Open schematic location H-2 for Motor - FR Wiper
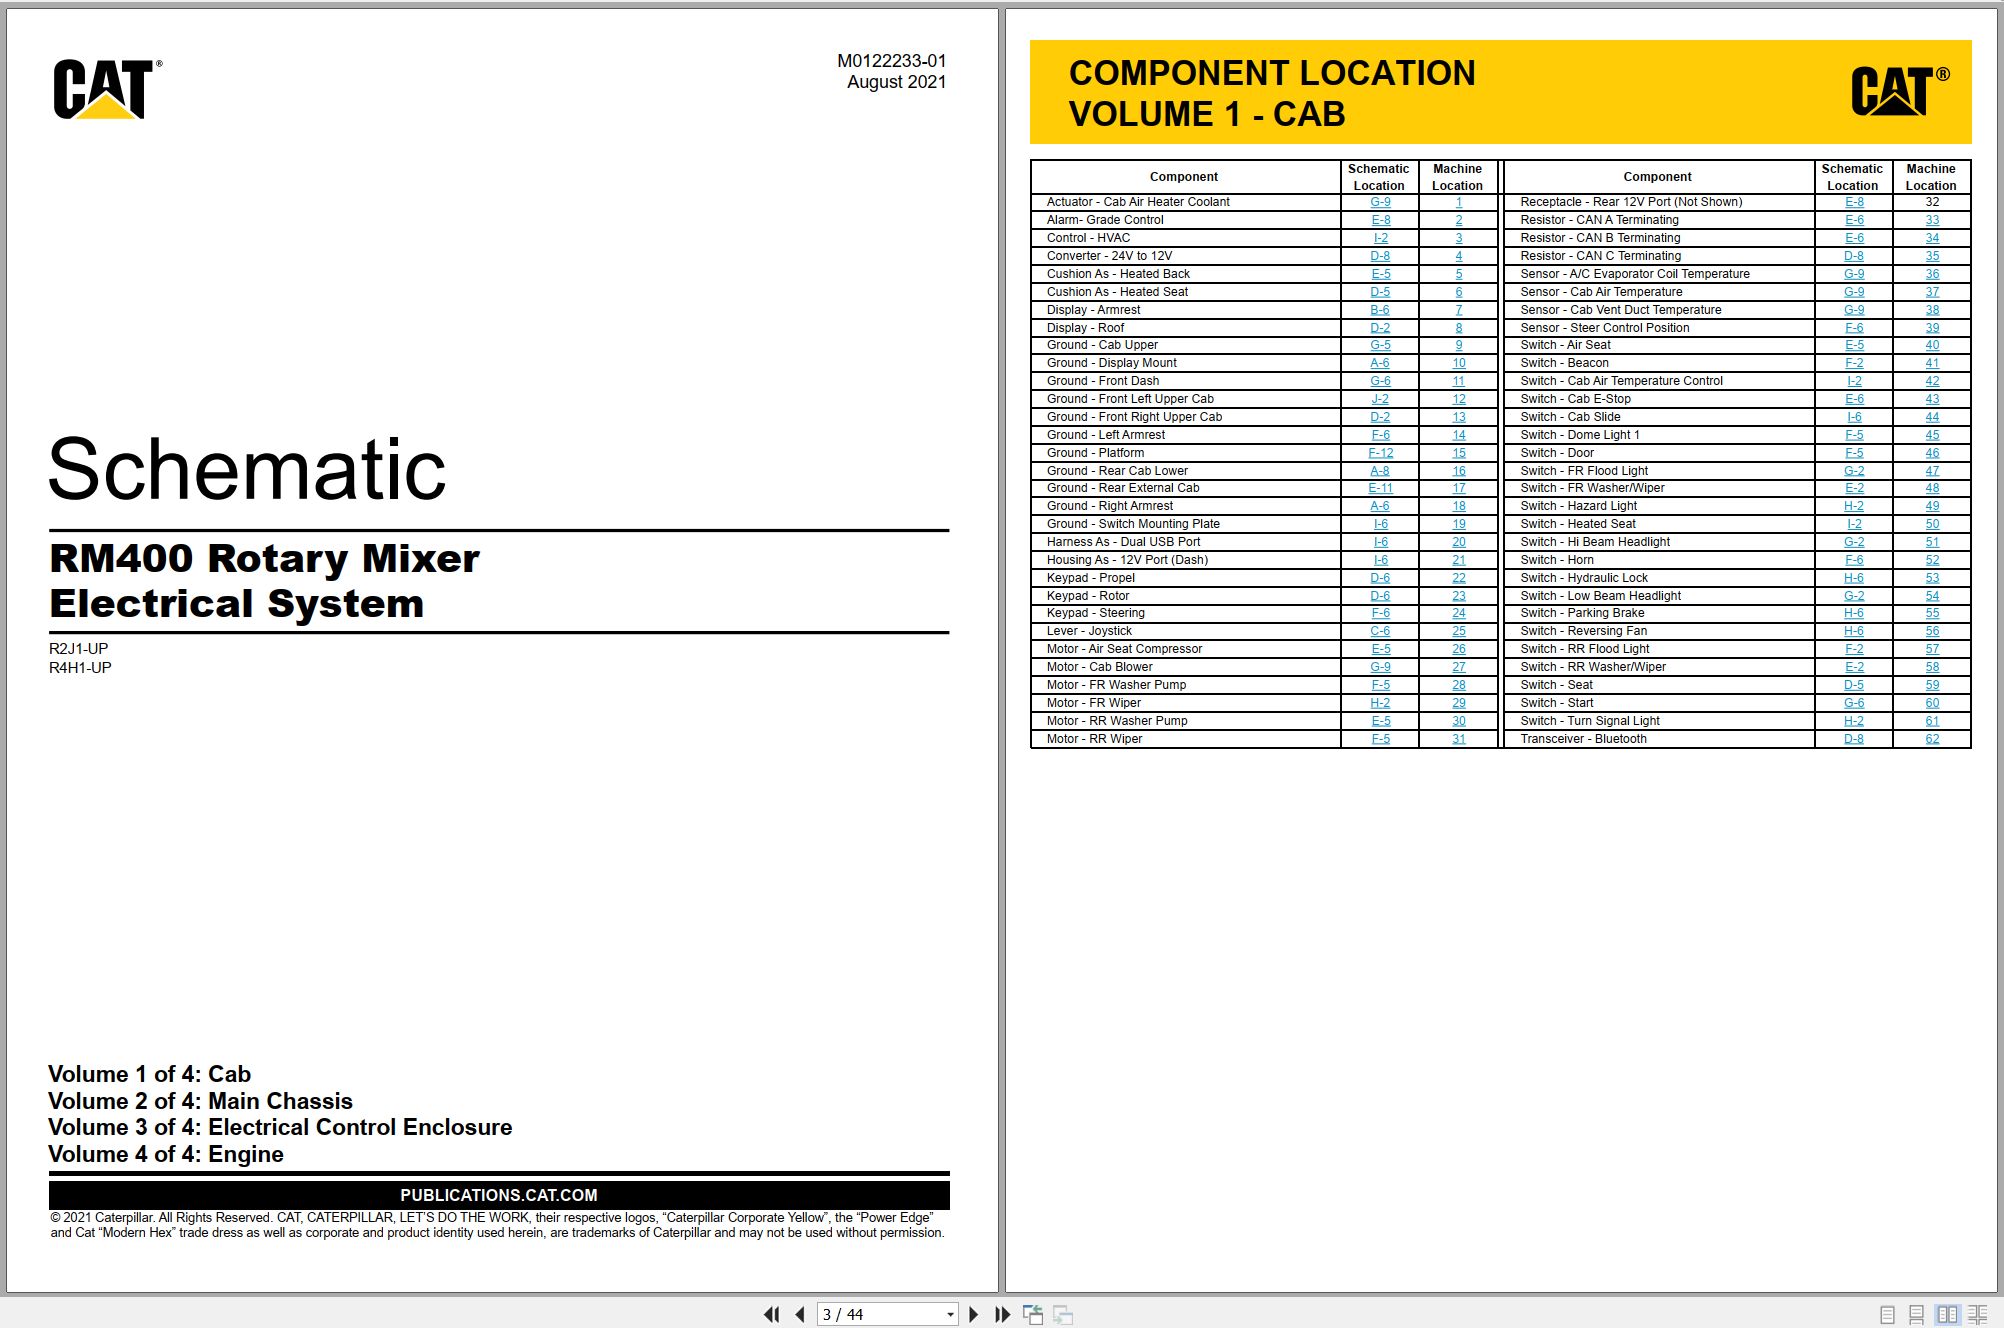This screenshot has width=2004, height=1328. [x=1380, y=703]
